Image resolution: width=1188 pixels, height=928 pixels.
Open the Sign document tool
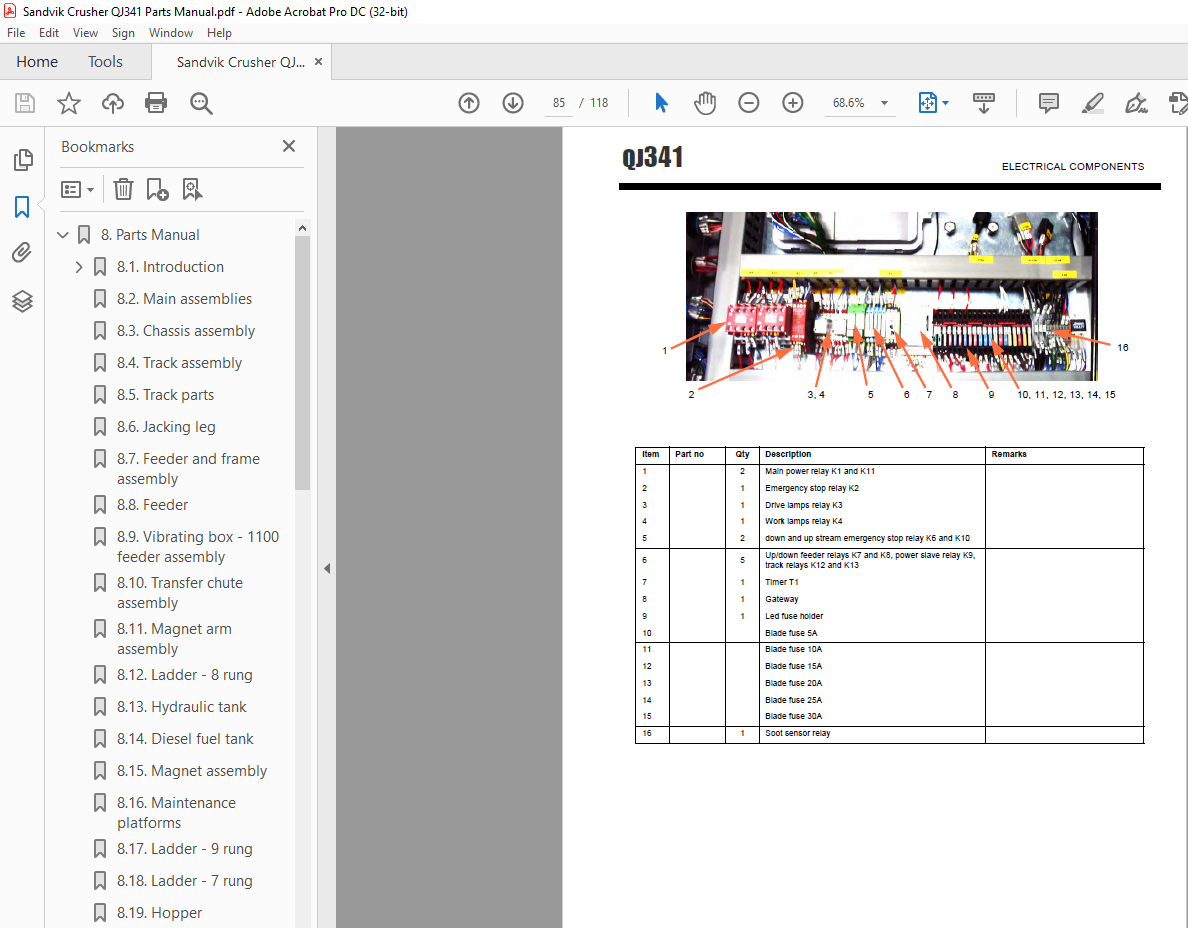tap(1136, 103)
